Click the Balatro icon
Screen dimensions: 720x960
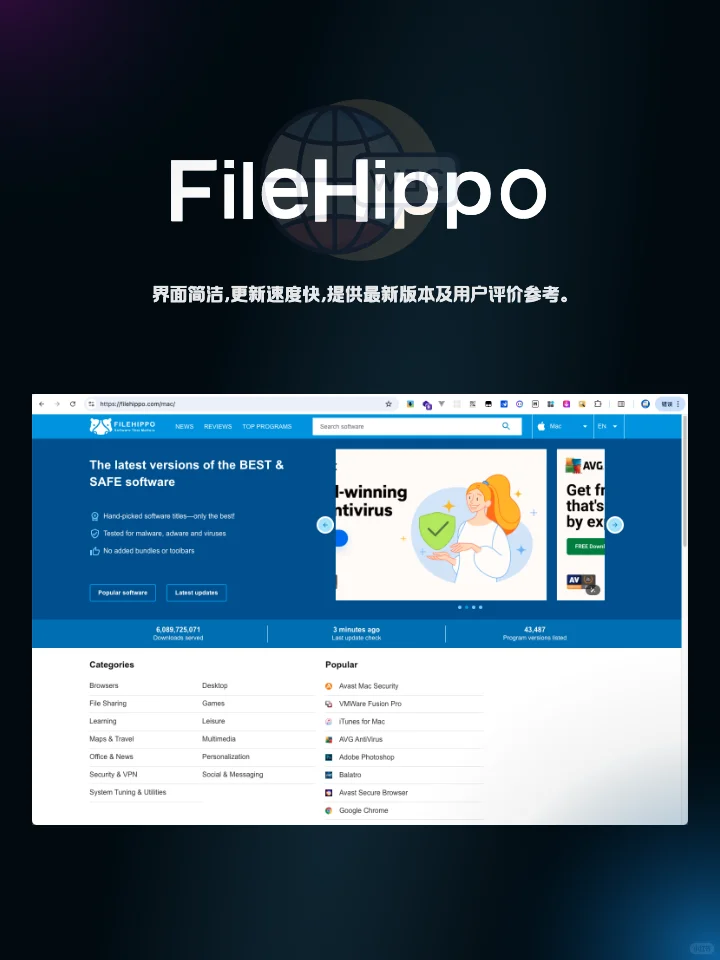[x=329, y=775]
